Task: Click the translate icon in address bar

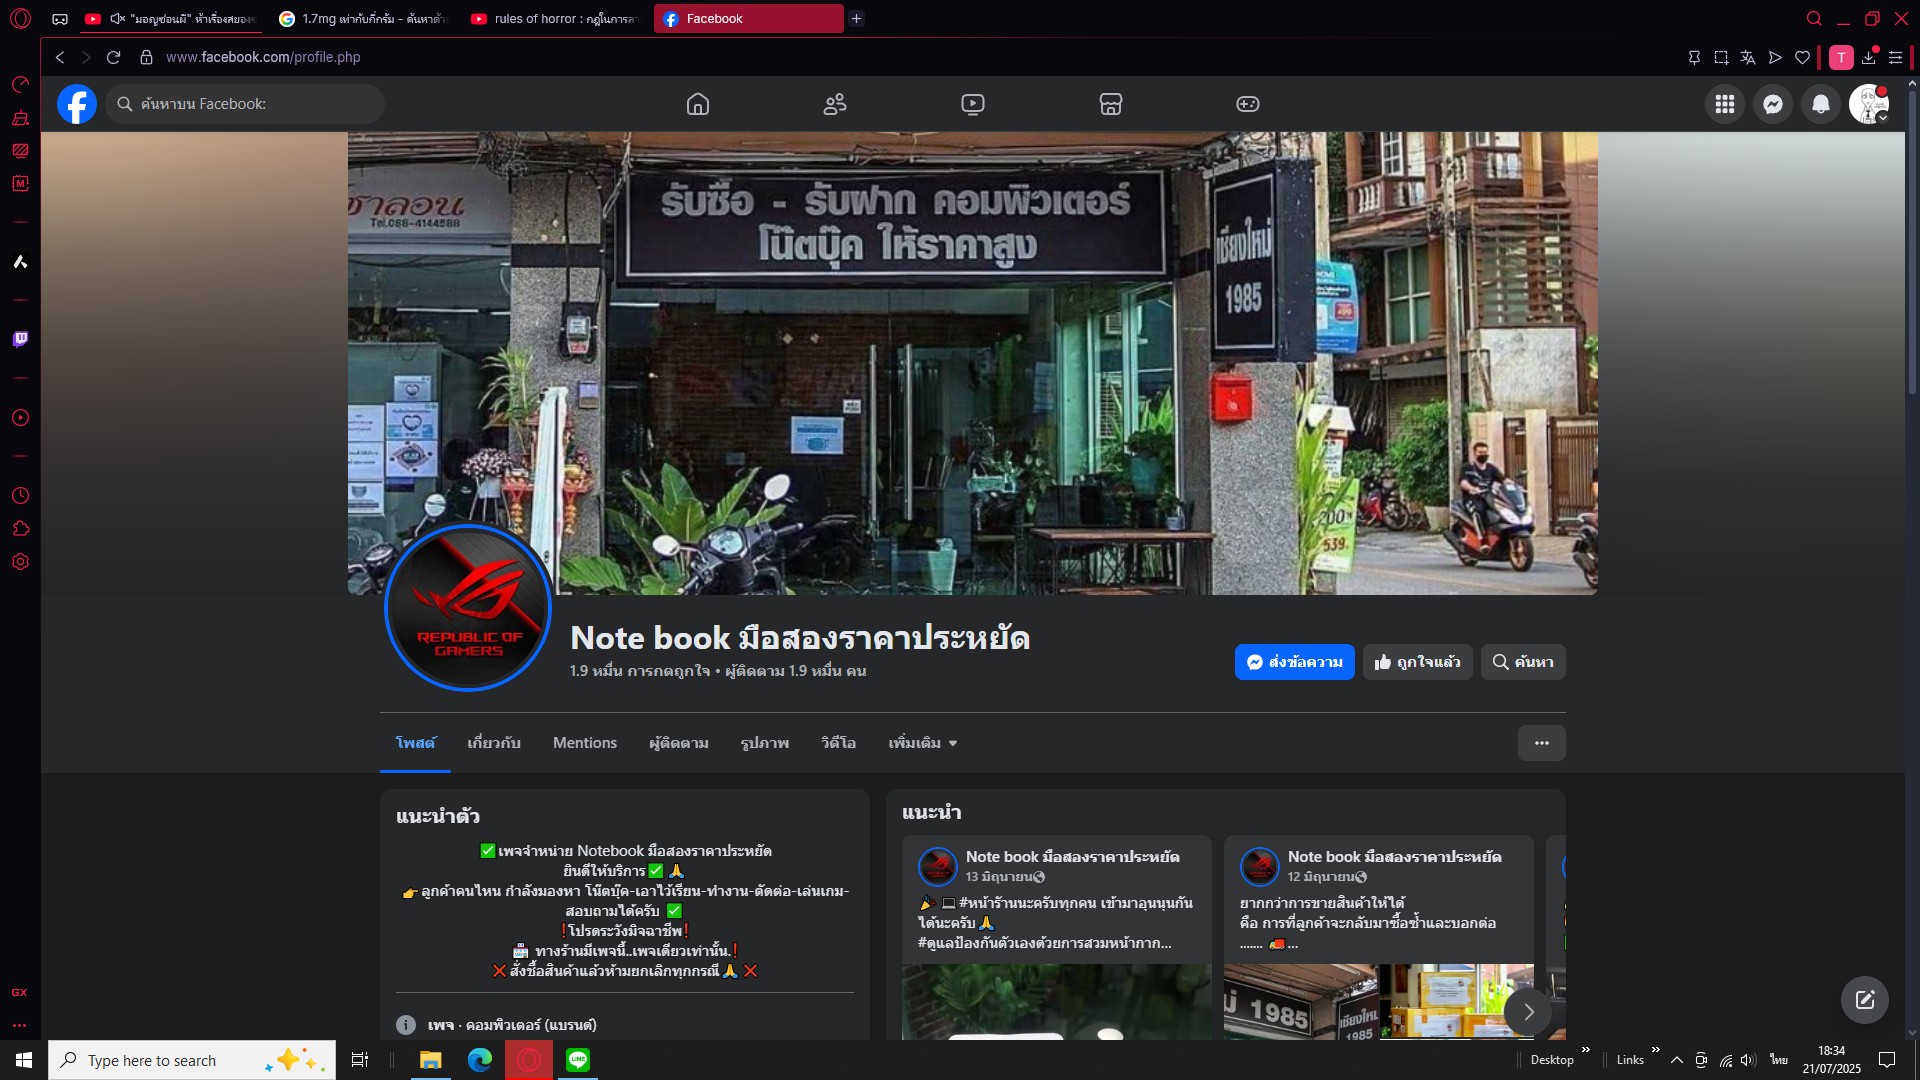Action: click(1748, 57)
